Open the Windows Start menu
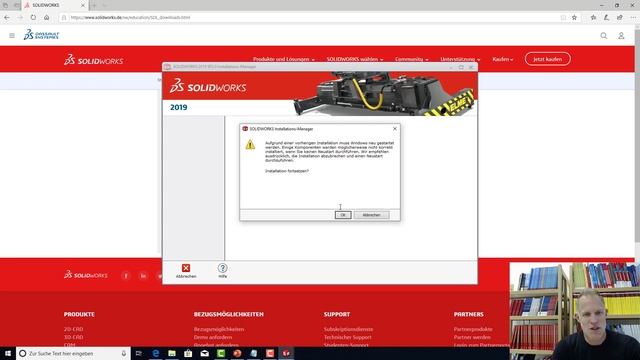Image resolution: width=640 pixels, height=360 pixels. [x=8, y=353]
